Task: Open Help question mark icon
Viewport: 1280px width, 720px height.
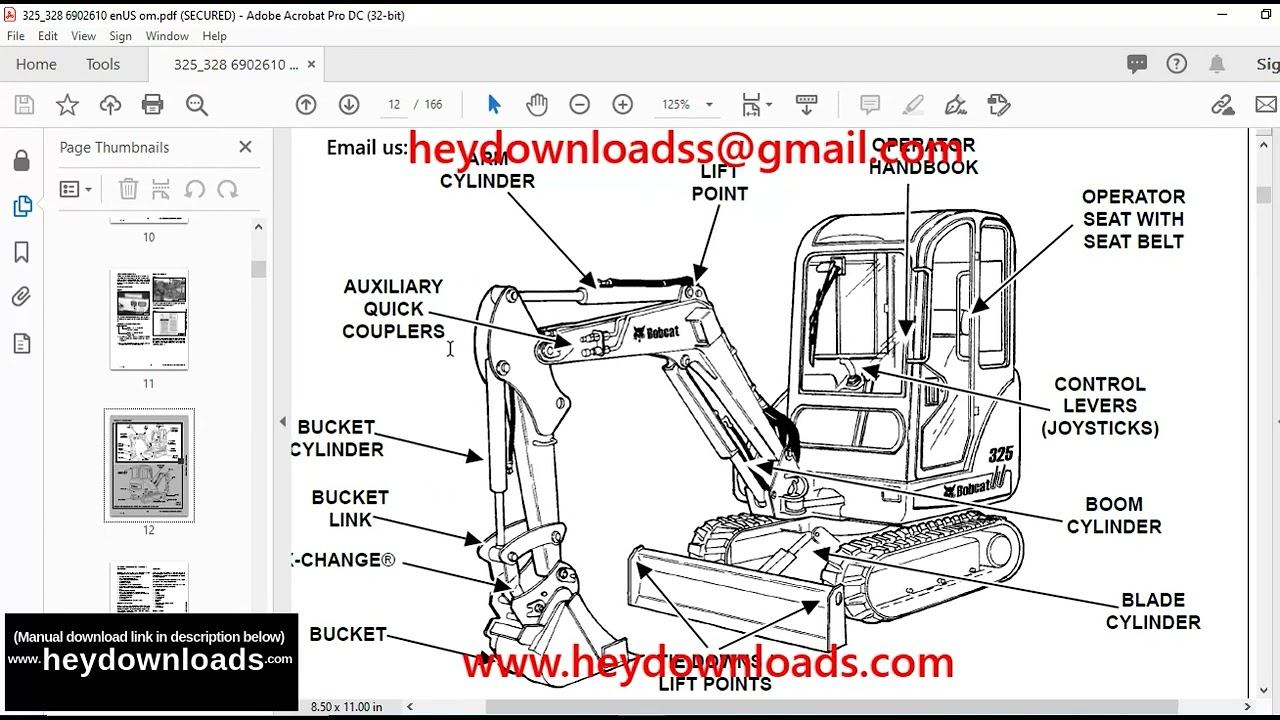Action: coord(1177,64)
